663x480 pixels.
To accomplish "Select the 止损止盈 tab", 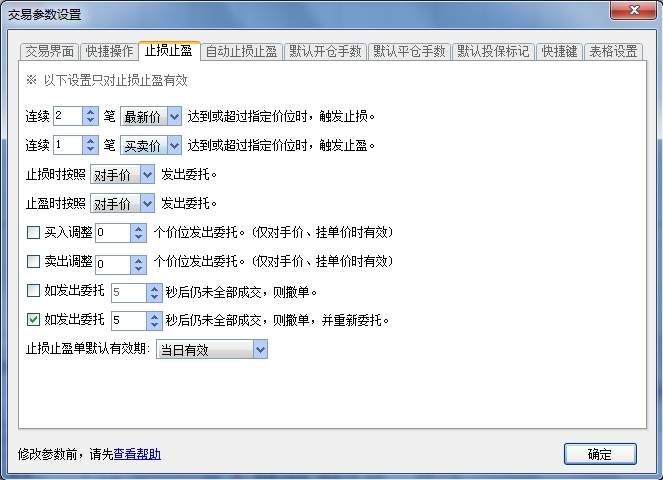I will pos(169,51).
